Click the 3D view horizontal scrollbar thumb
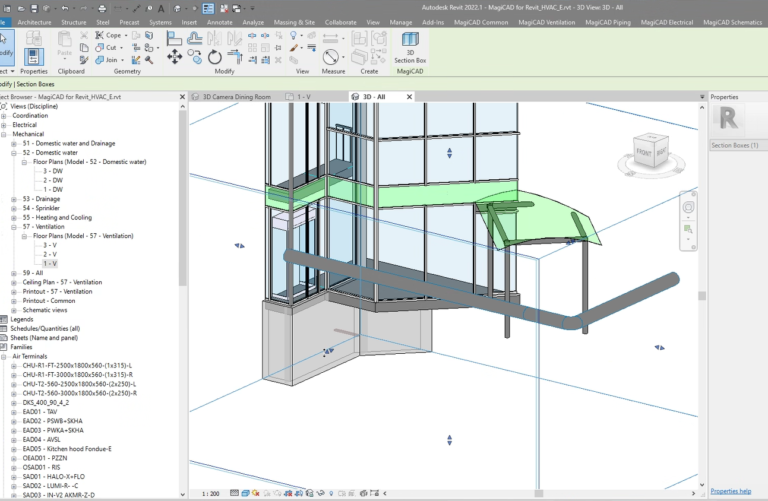Viewport: 768px width, 501px height. [539, 494]
